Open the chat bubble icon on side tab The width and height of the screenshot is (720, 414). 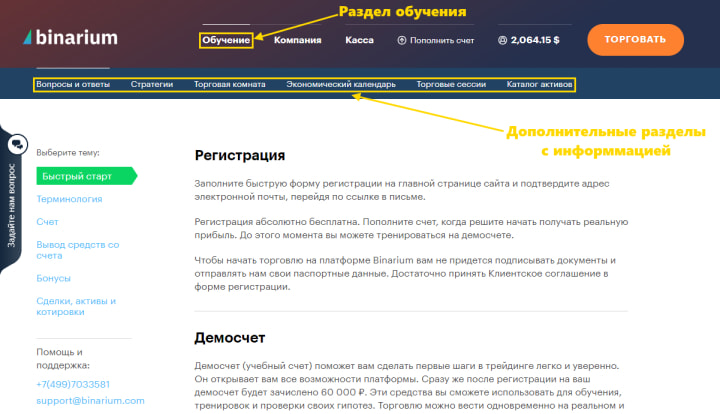point(17,145)
